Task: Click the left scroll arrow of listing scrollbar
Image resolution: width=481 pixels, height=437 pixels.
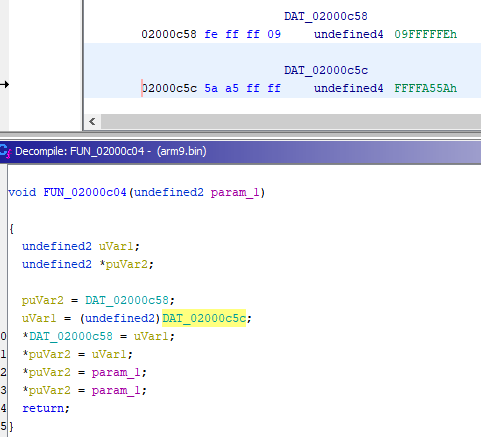Action: [x=92, y=122]
